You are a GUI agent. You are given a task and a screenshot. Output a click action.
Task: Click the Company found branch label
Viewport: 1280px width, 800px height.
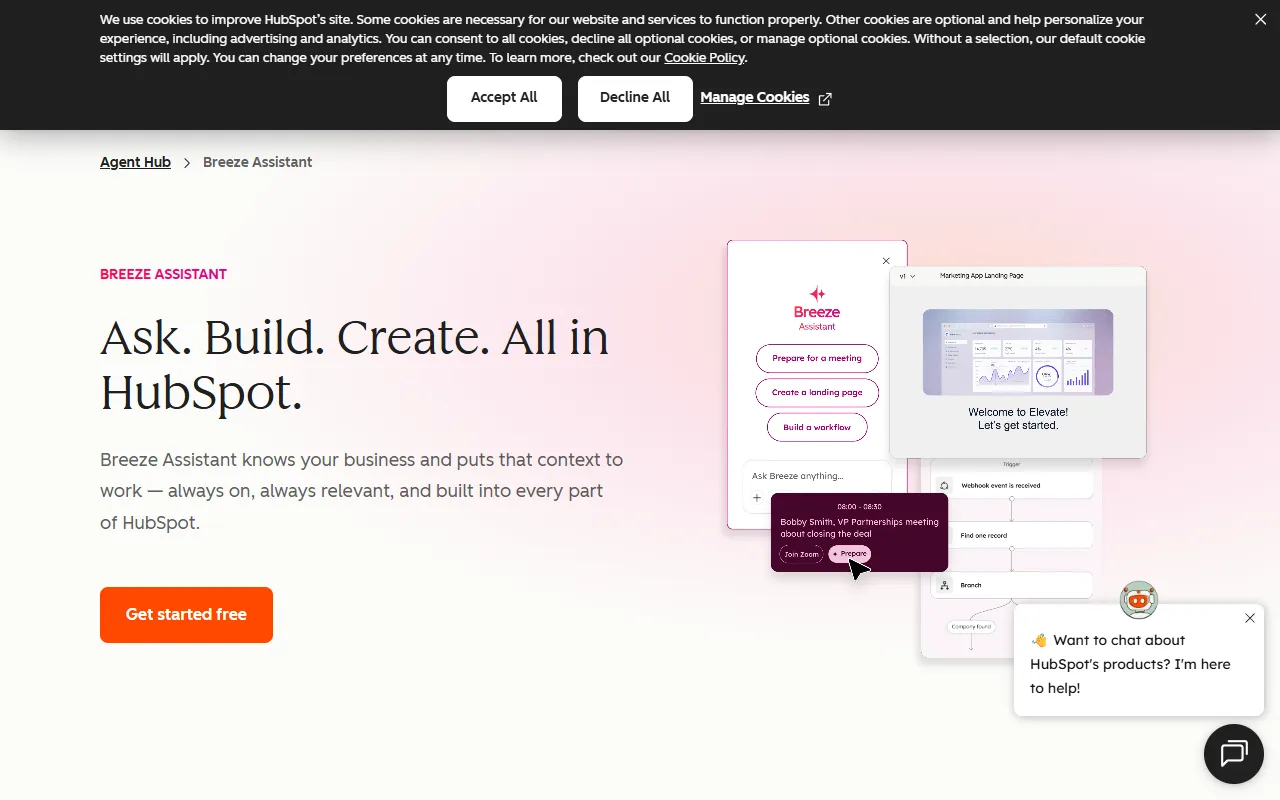click(971, 627)
